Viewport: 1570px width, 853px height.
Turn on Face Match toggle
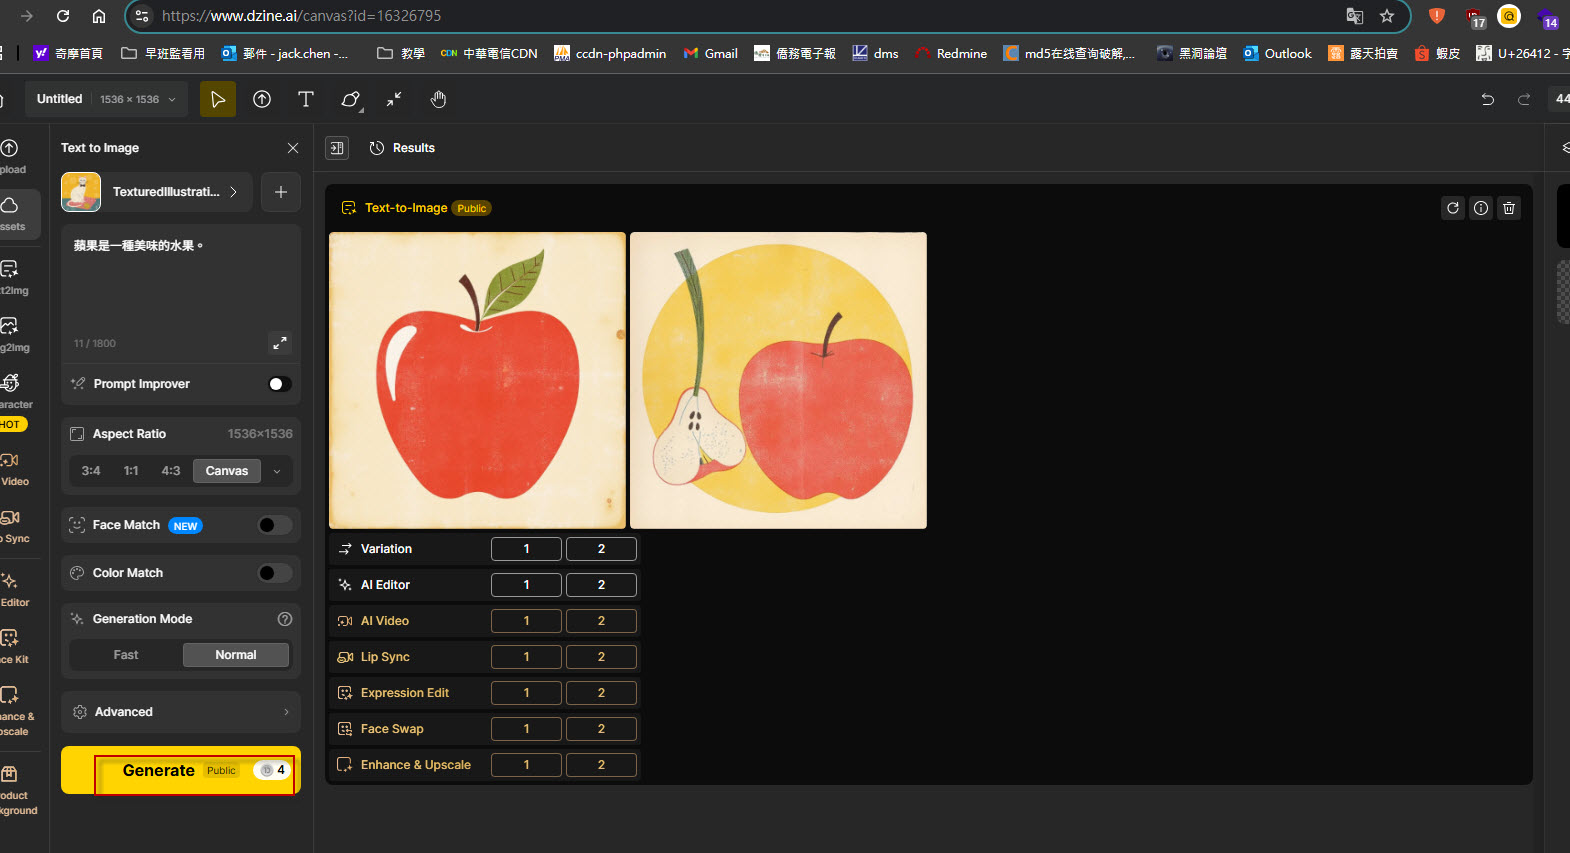[274, 525]
